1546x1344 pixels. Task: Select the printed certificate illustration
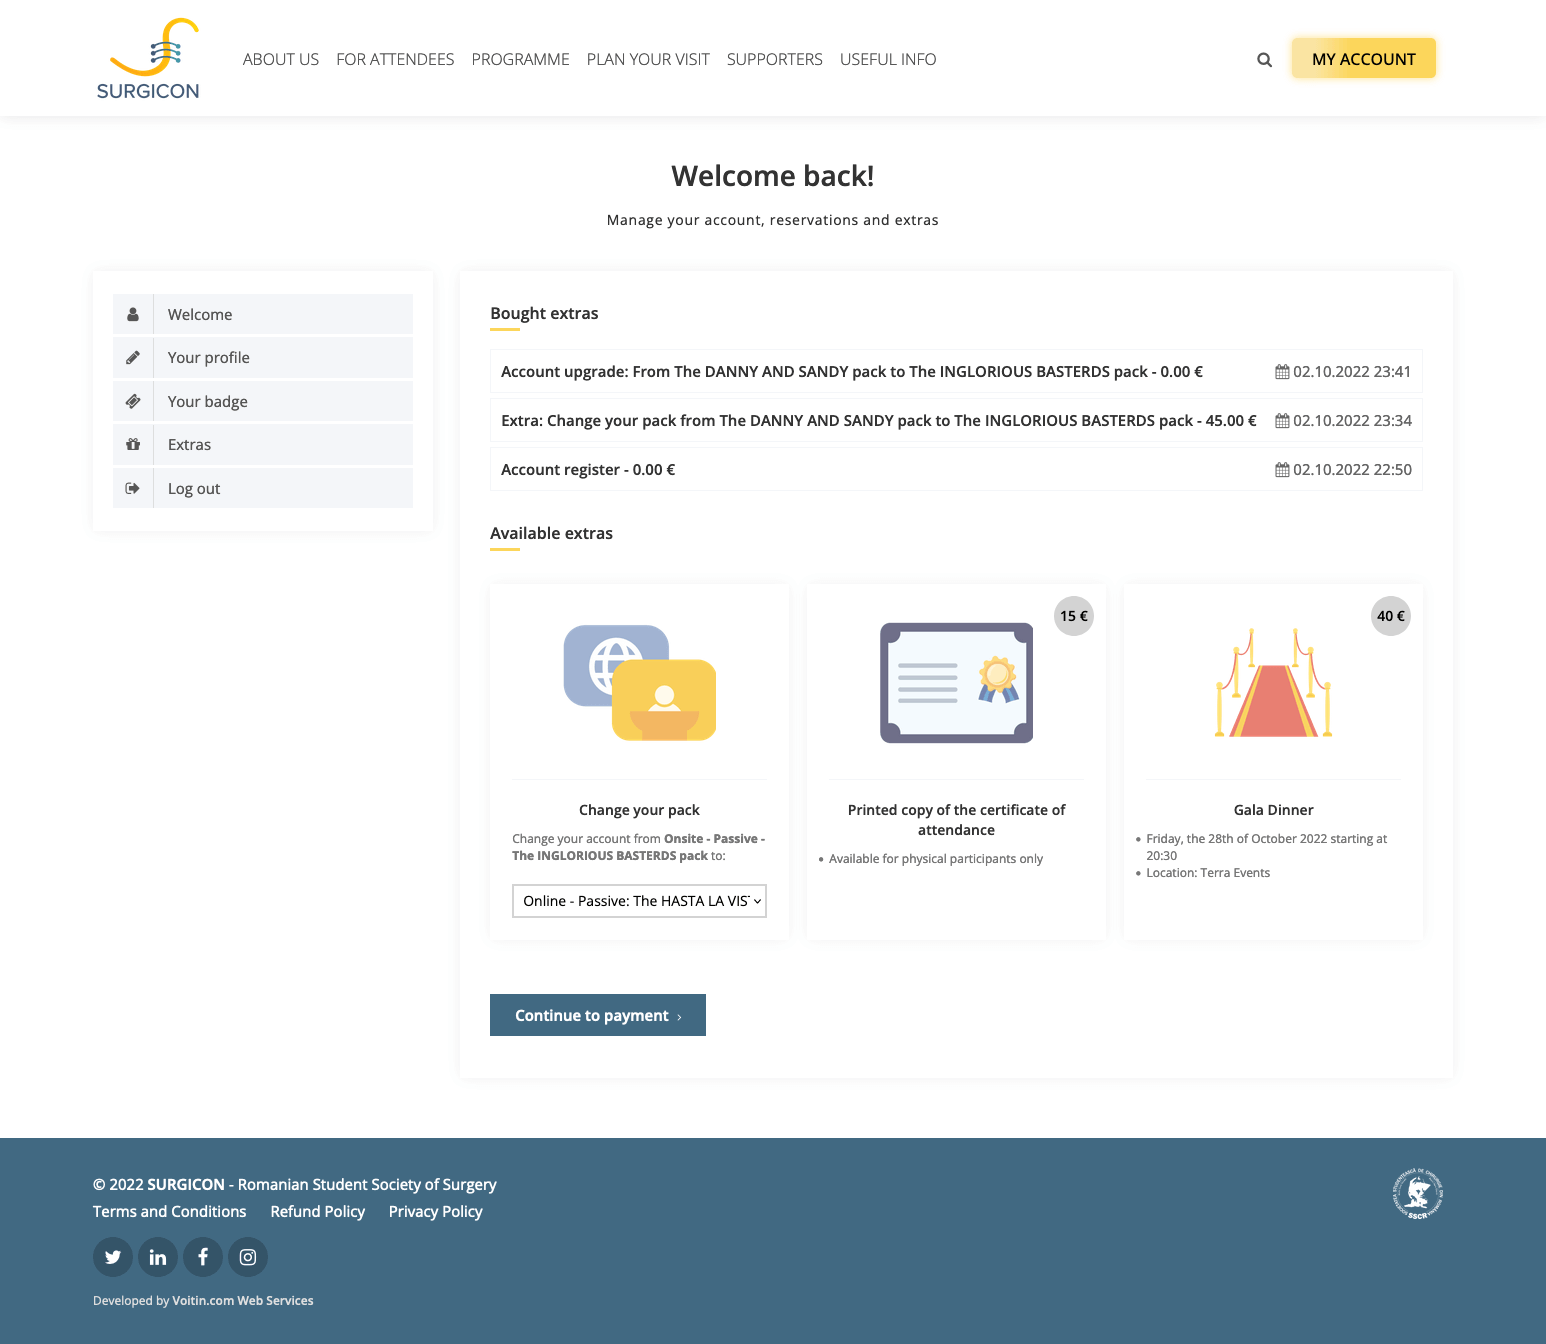956,683
